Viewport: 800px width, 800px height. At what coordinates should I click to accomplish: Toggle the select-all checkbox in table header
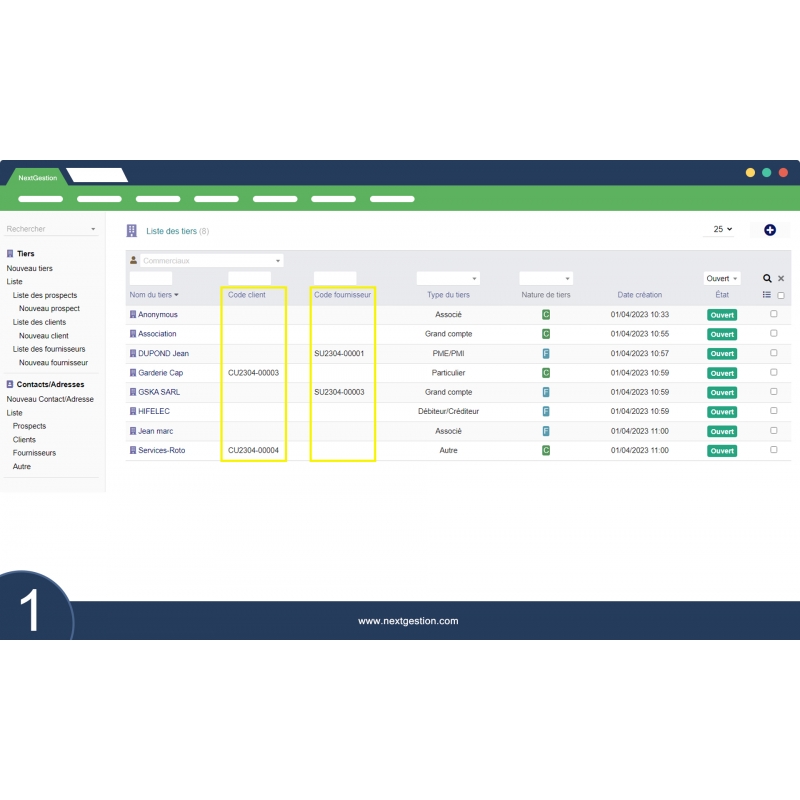pyautogui.click(x=781, y=295)
